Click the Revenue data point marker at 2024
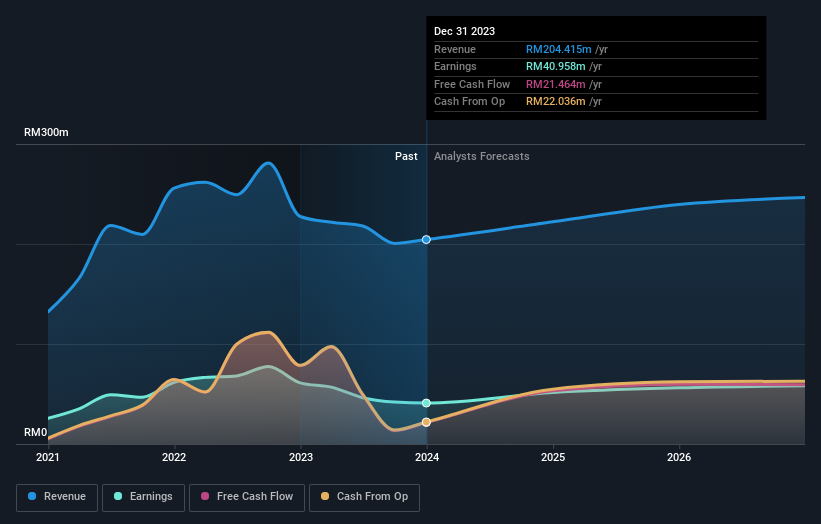 pos(426,240)
